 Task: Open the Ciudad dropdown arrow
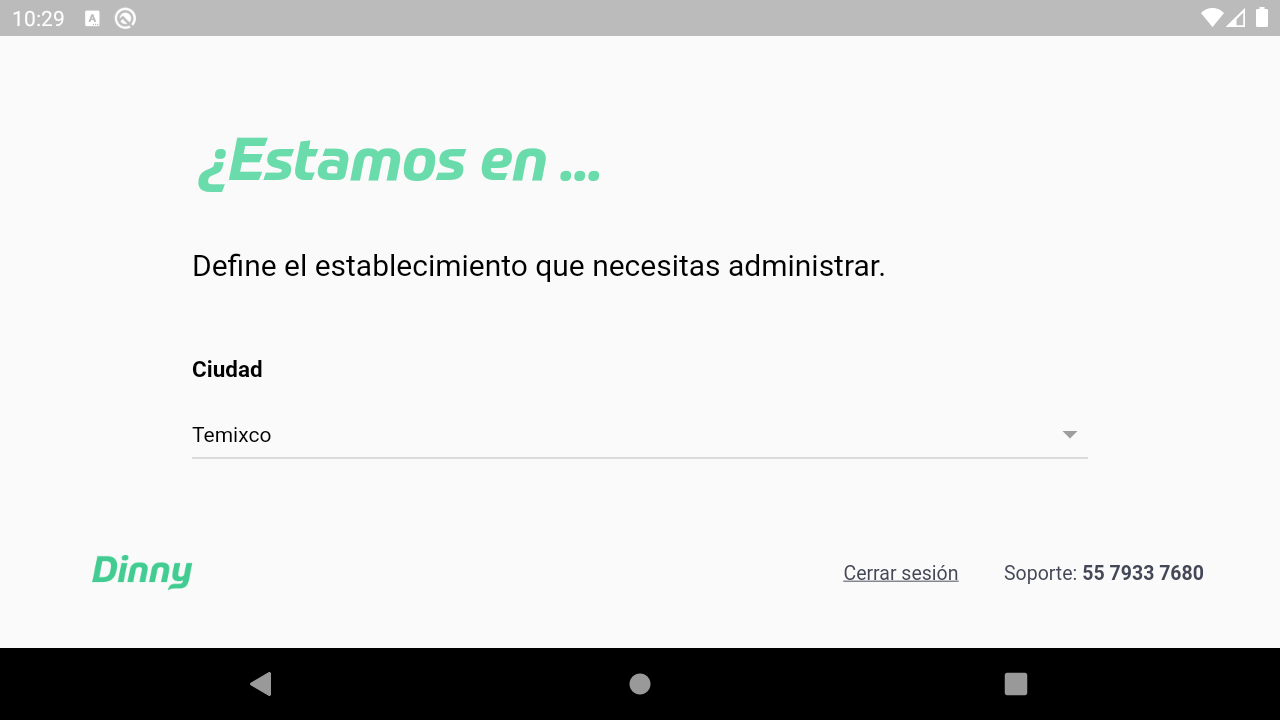(1069, 435)
